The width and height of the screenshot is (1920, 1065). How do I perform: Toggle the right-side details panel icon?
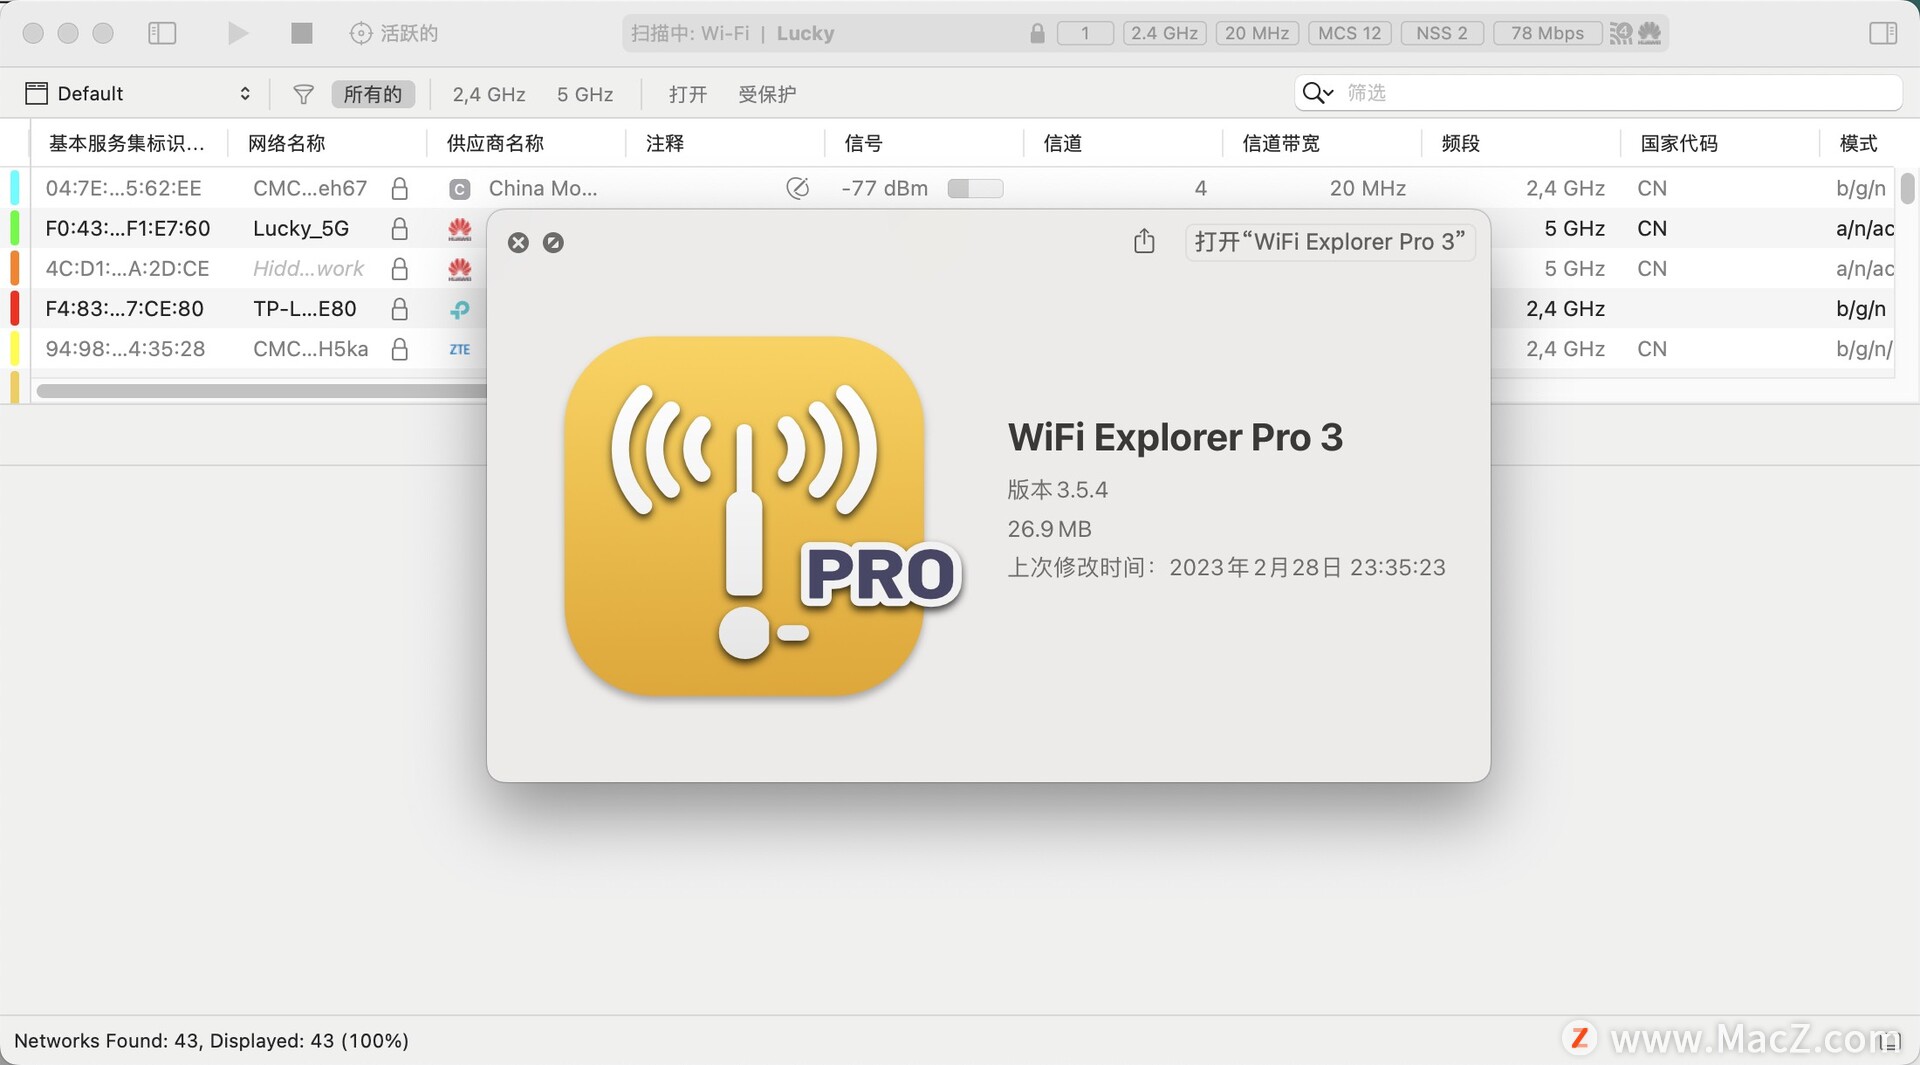click(1884, 32)
